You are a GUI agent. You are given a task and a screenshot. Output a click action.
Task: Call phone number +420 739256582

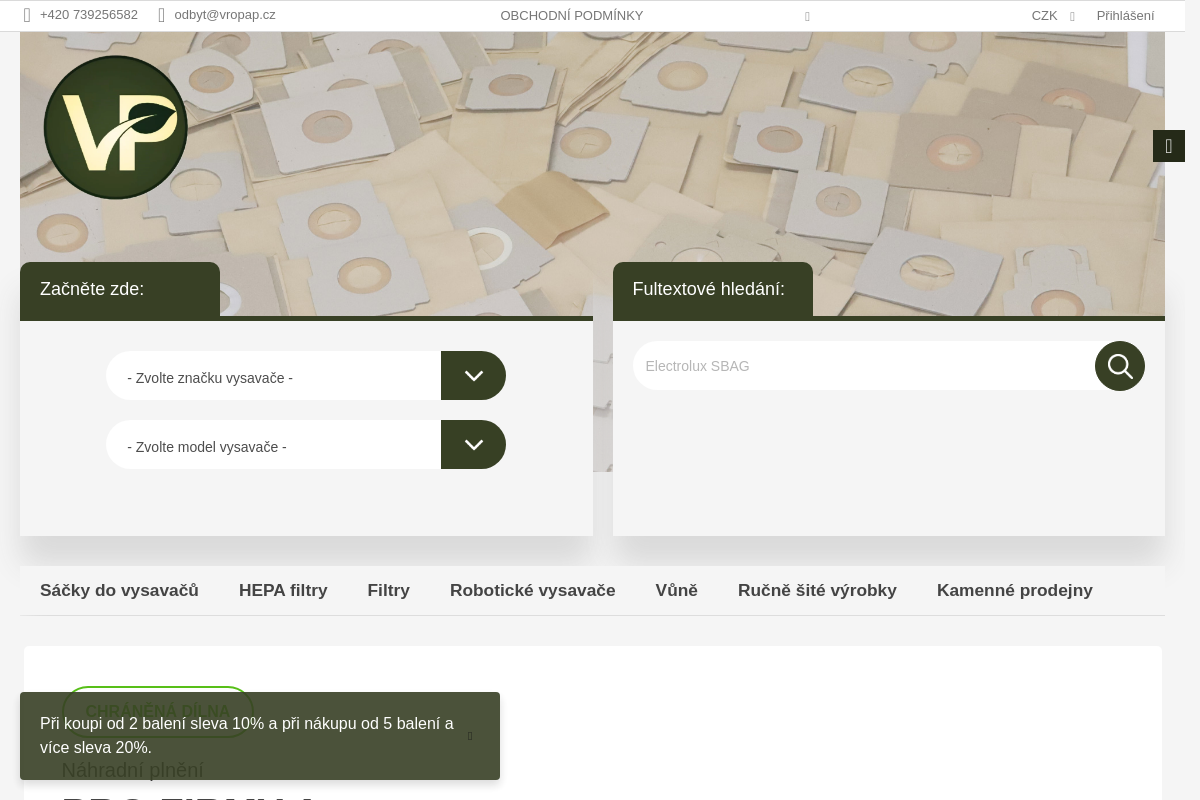tap(89, 15)
